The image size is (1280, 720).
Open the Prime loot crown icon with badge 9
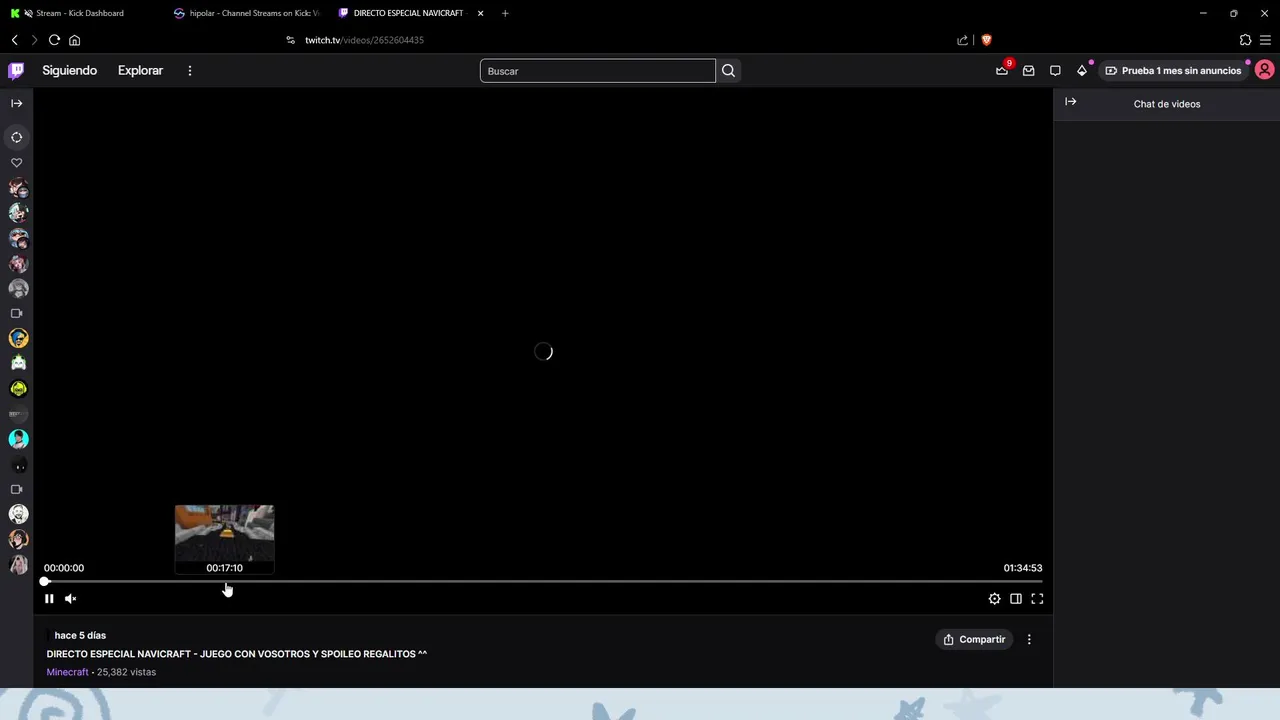click(x=1002, y=71)
